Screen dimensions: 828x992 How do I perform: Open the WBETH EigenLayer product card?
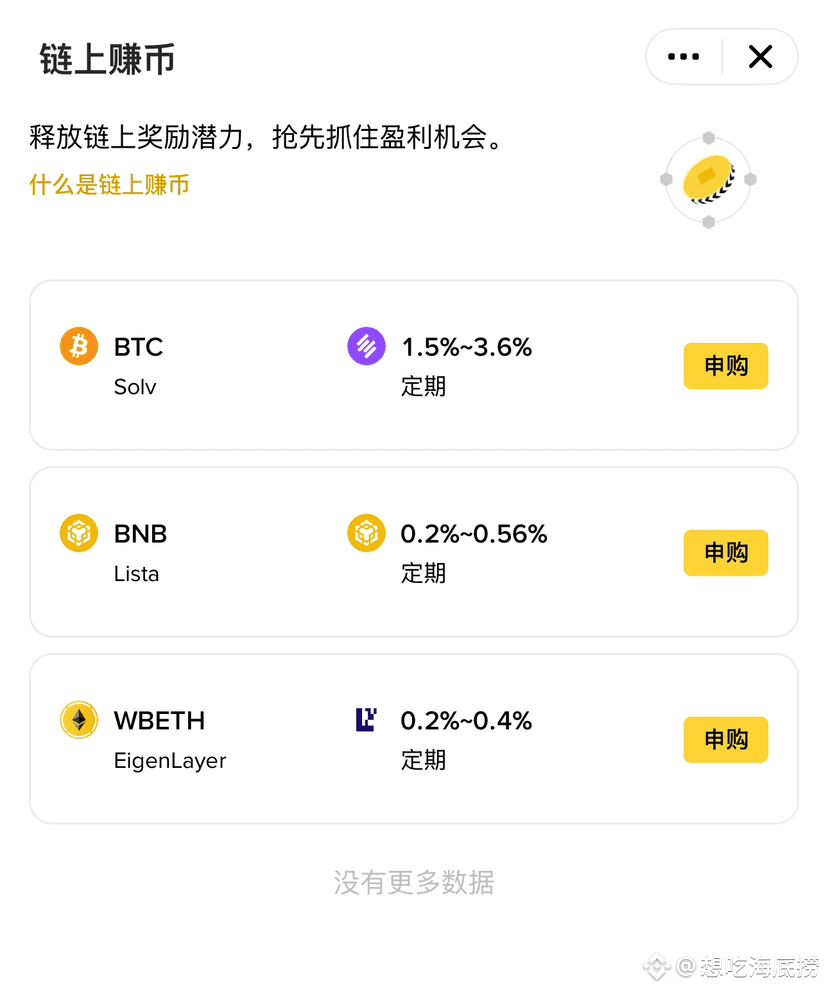414,739
